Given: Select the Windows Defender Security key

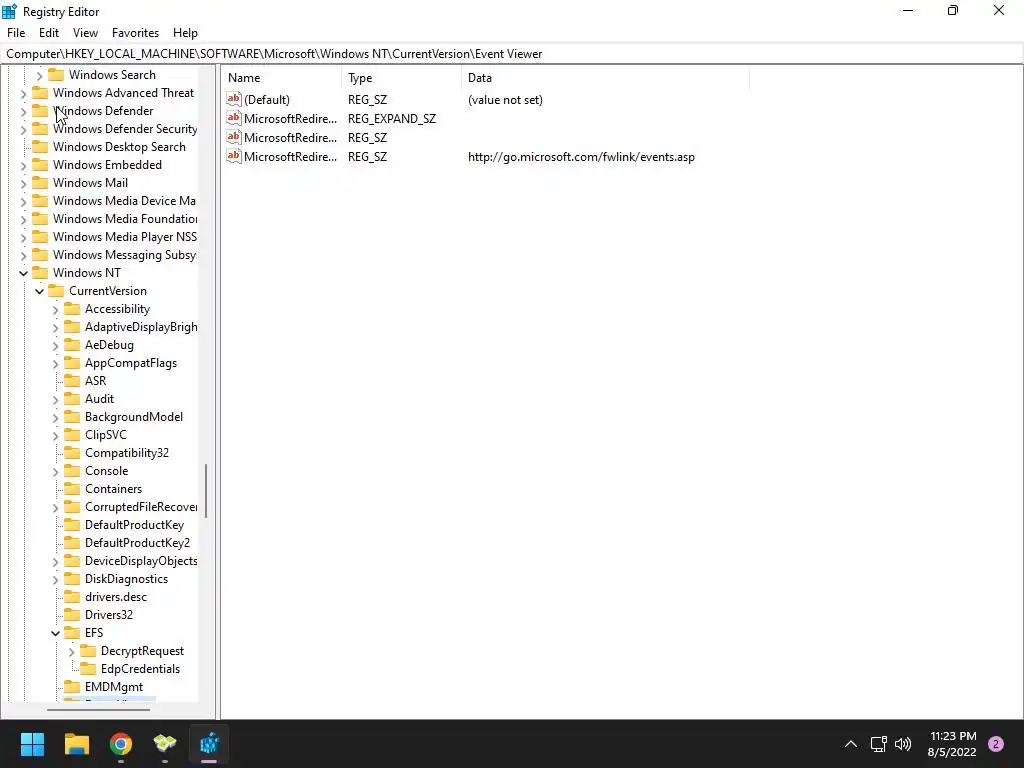Looking at the screenshot, I should [x=125, y=129].
